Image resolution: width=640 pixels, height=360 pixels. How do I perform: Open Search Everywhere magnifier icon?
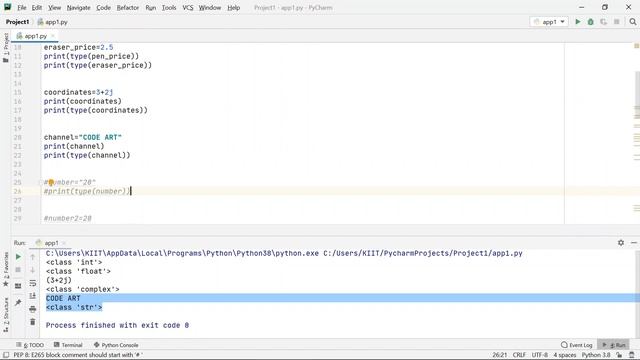click(633, 22)
